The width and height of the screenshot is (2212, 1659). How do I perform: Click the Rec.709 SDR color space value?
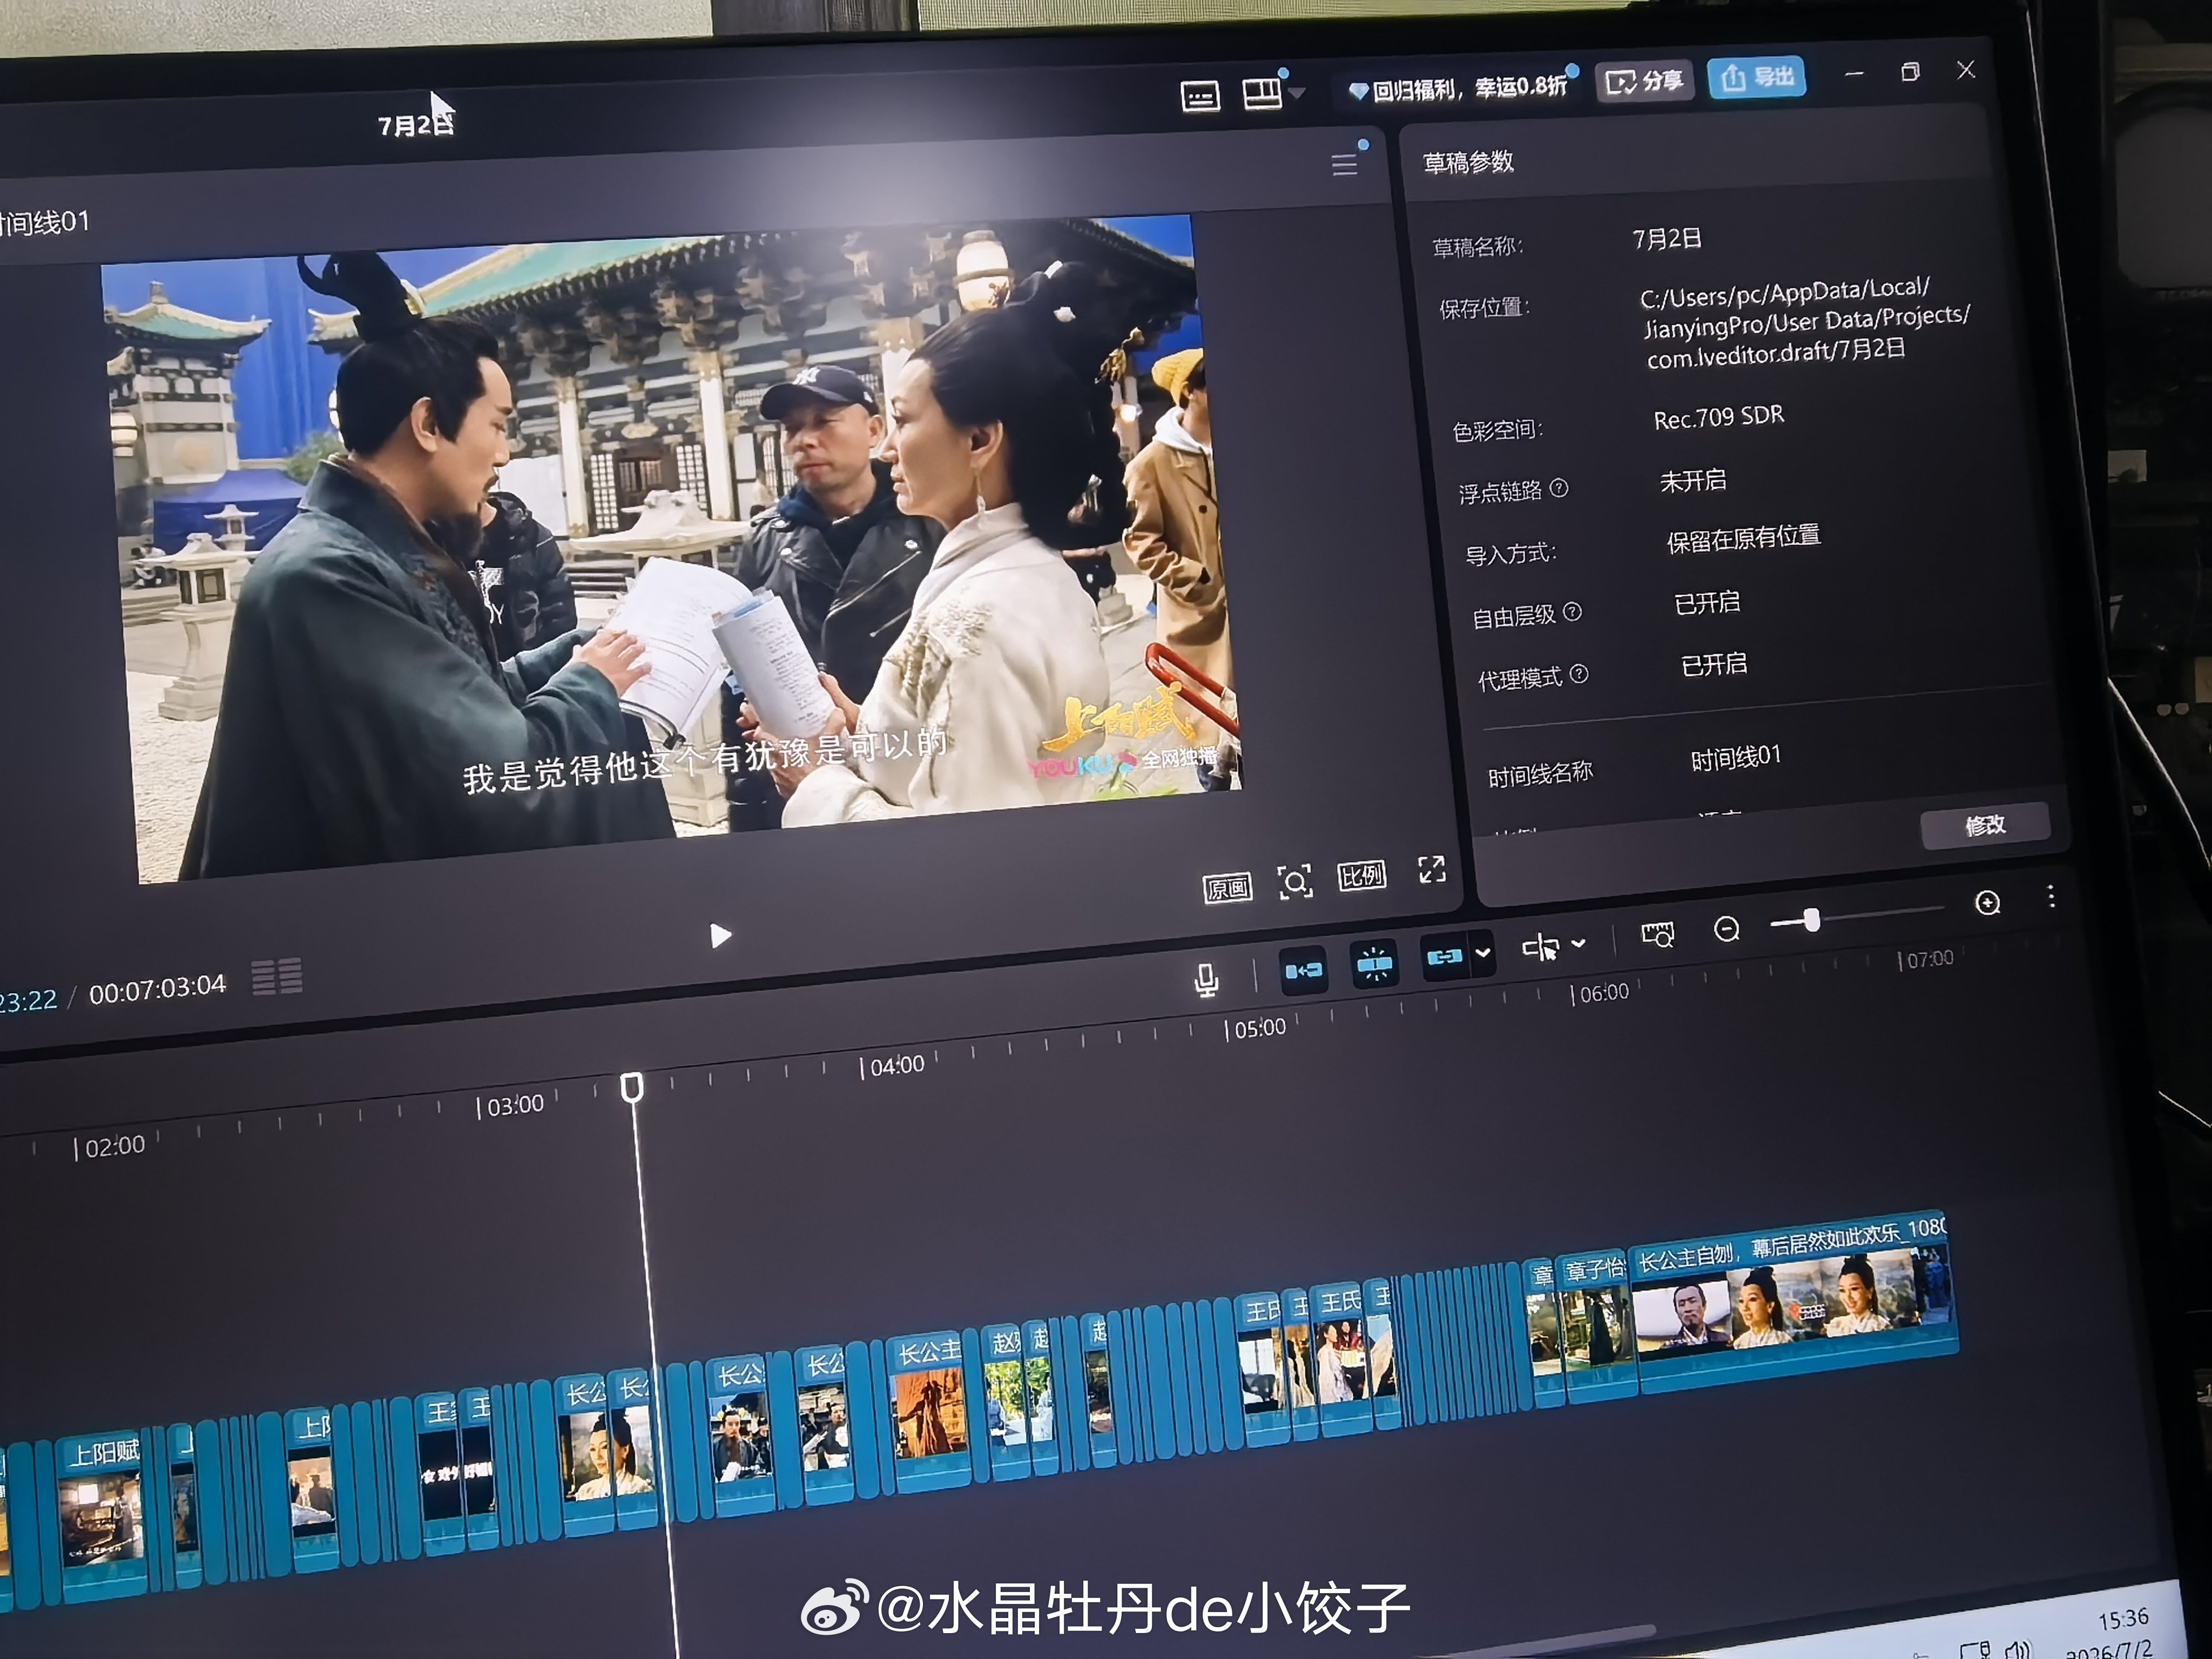pyautogui.click(x=1719, y=417)
